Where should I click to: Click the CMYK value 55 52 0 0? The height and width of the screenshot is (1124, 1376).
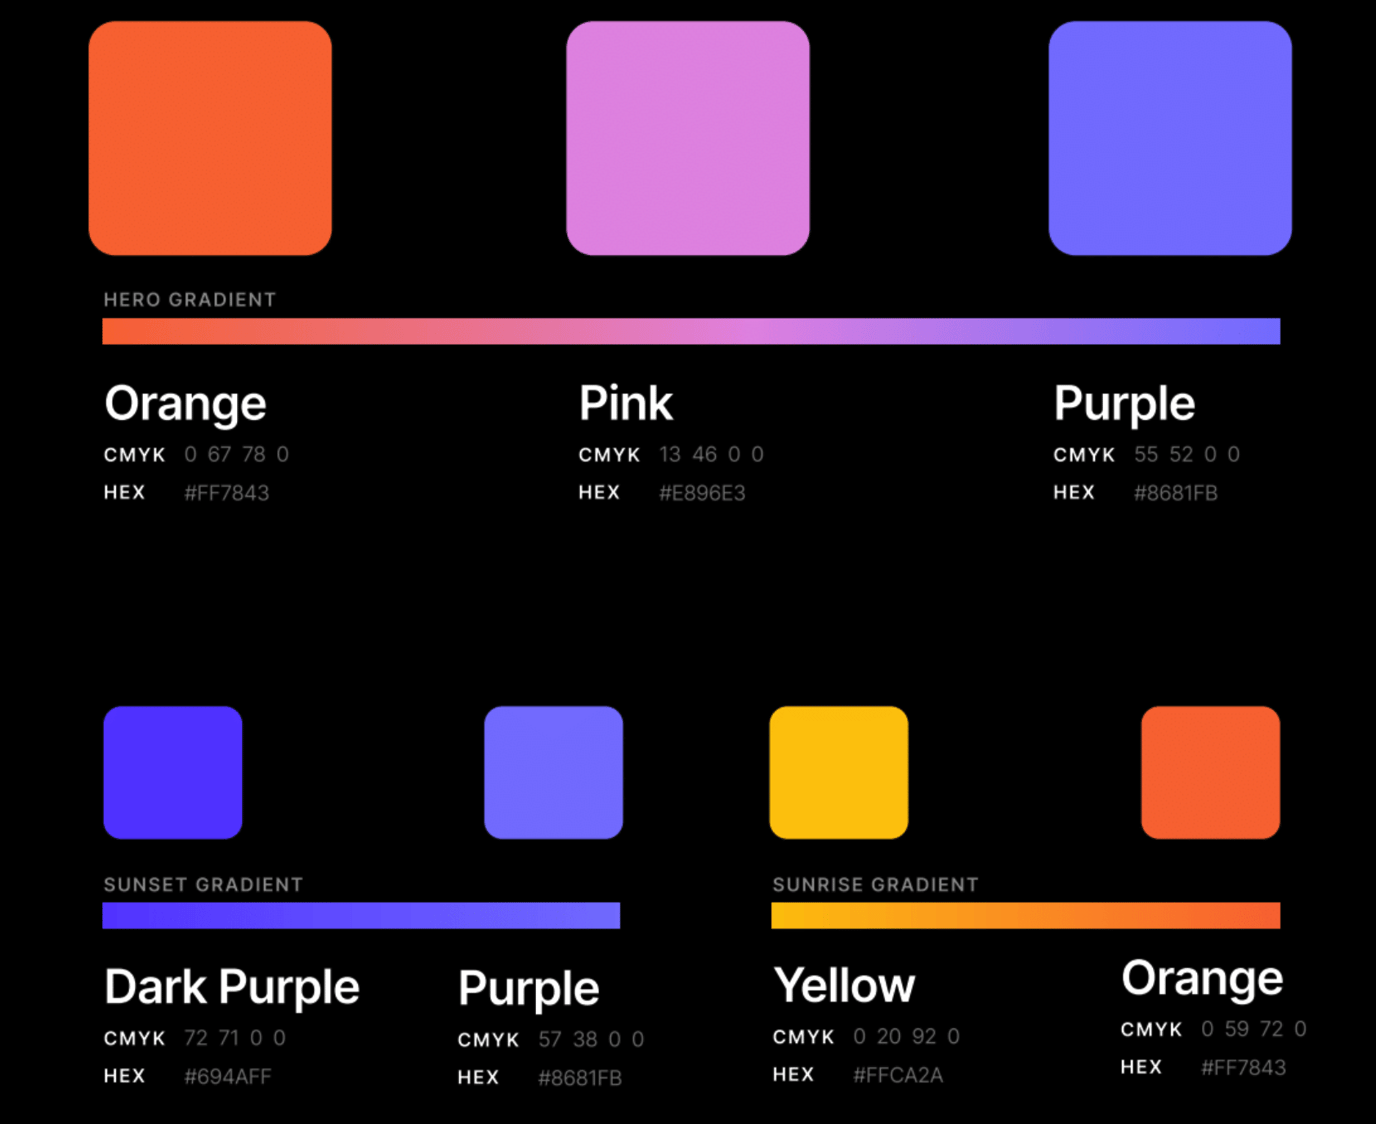1186,455
